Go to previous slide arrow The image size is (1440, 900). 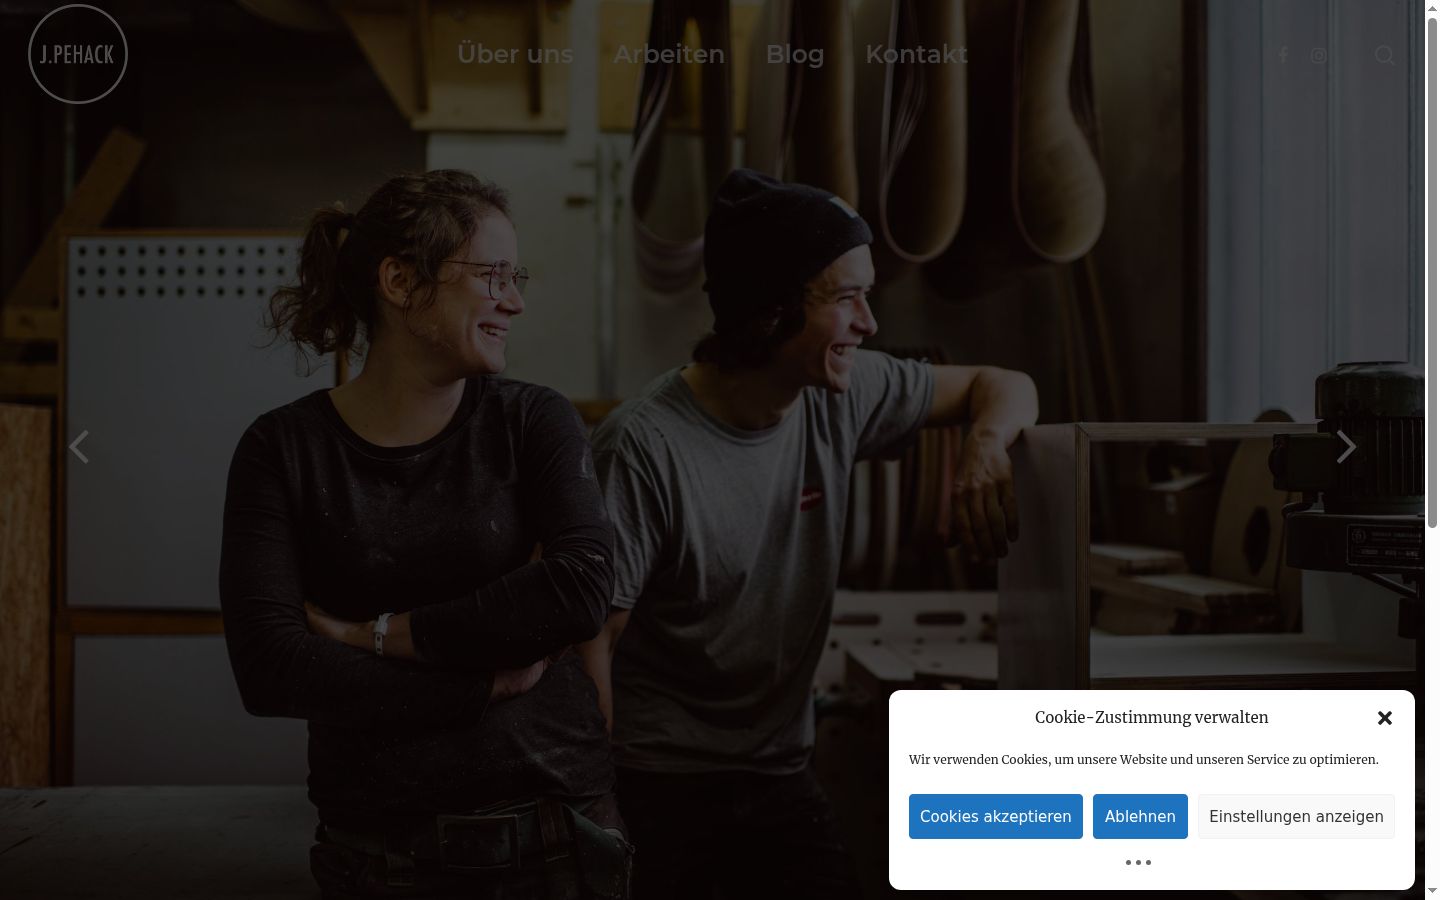(x=79, y=447)
